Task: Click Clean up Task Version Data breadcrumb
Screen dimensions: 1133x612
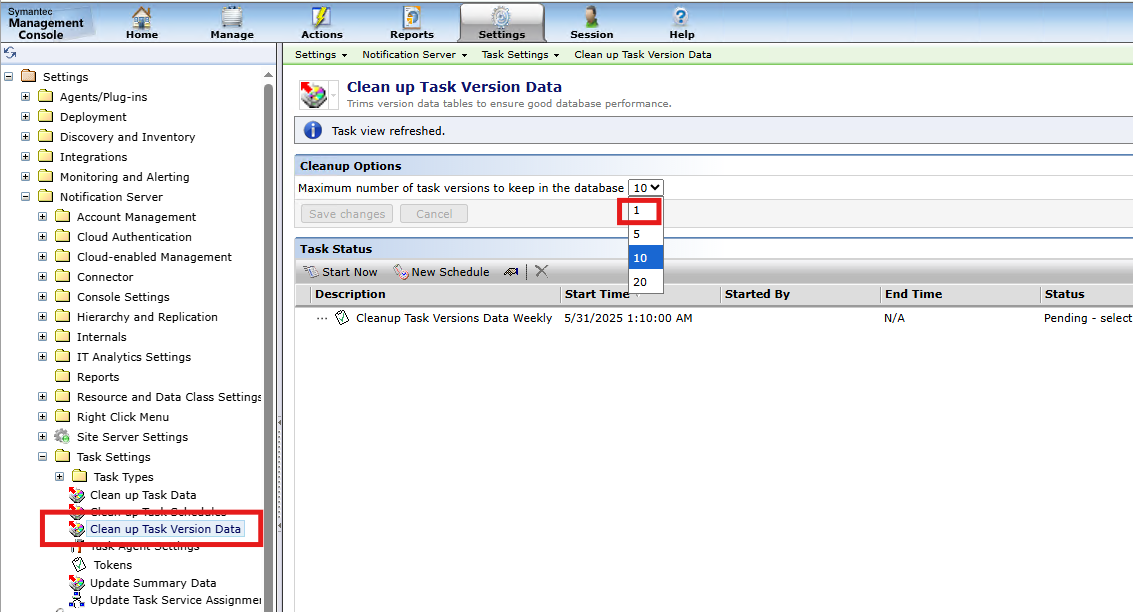Action: point(642,54)
